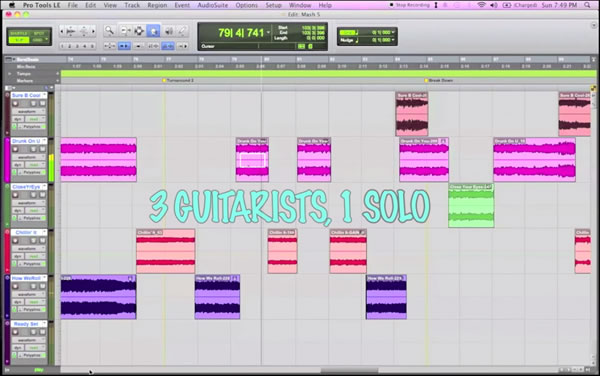Open the Setup menu
This screenshot has height=376, width=600.
[x=273, y=5]
